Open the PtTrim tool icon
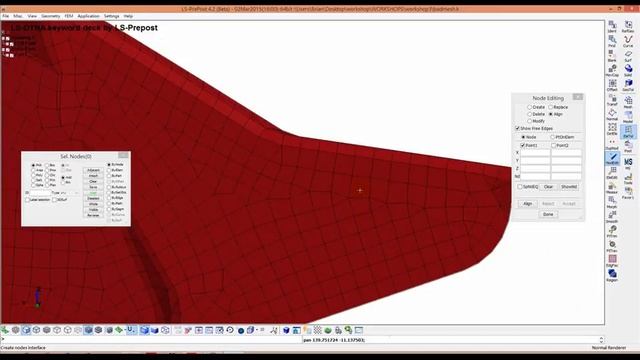The height and width of the screenshot is (360, 640). 612,231
